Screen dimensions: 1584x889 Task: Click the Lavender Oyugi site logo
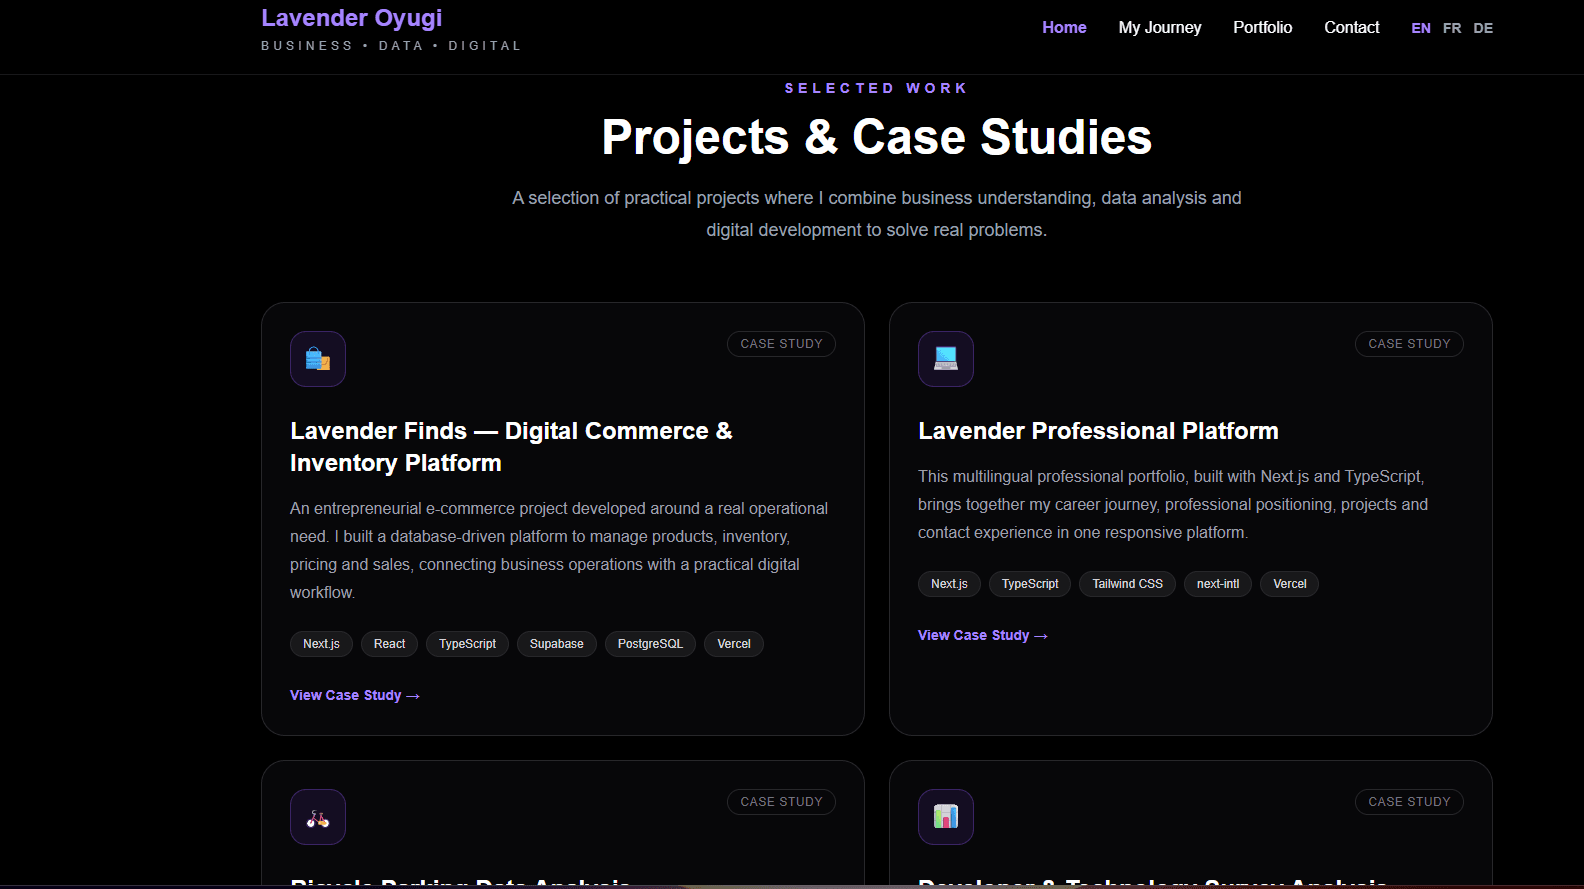click(351, 18)
